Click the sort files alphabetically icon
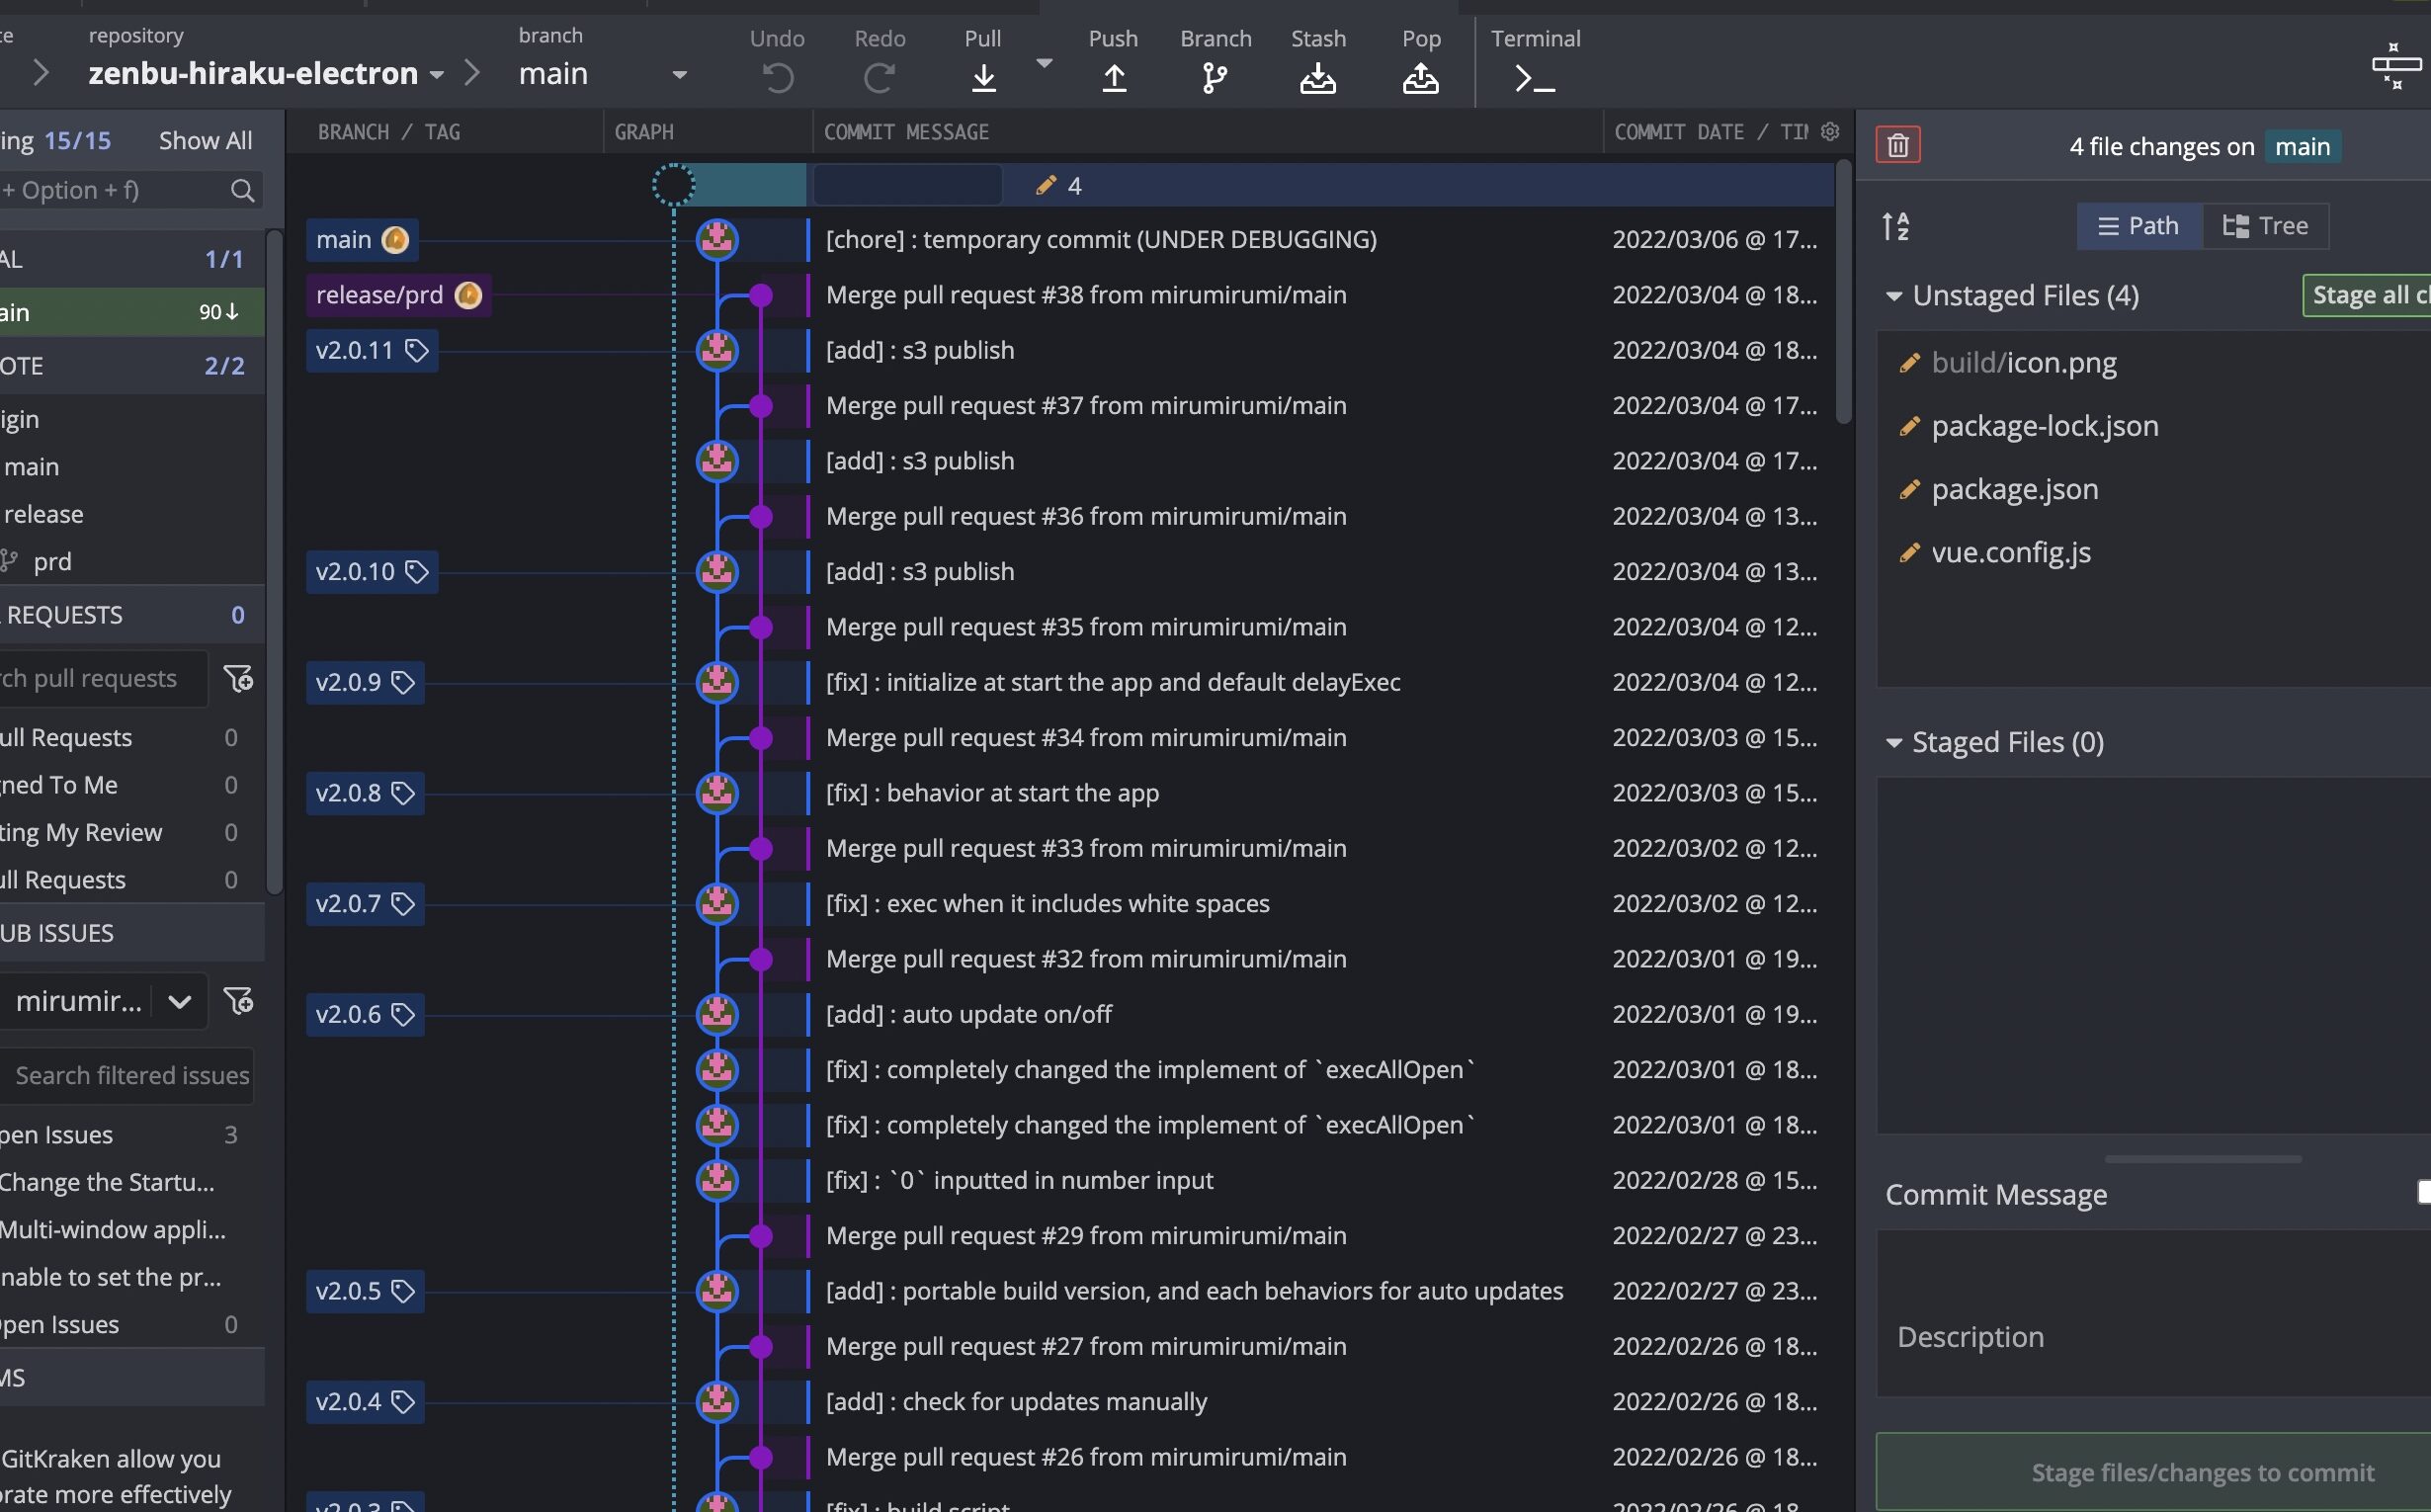The width and height of the screenshot is (2431, 1512). coord(1895,226)
